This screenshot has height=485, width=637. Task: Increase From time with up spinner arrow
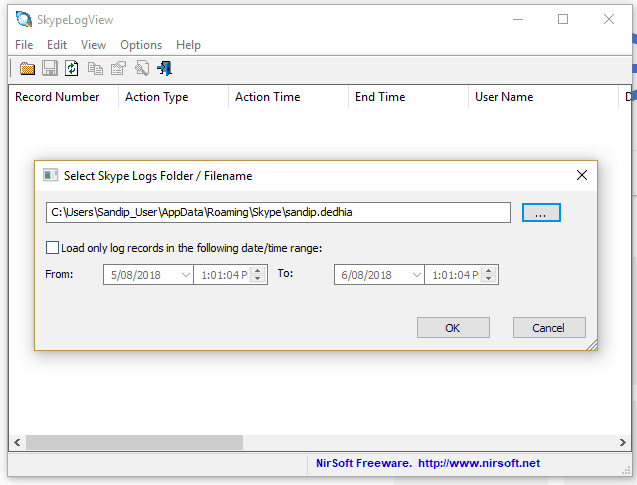tap(258, 270)
